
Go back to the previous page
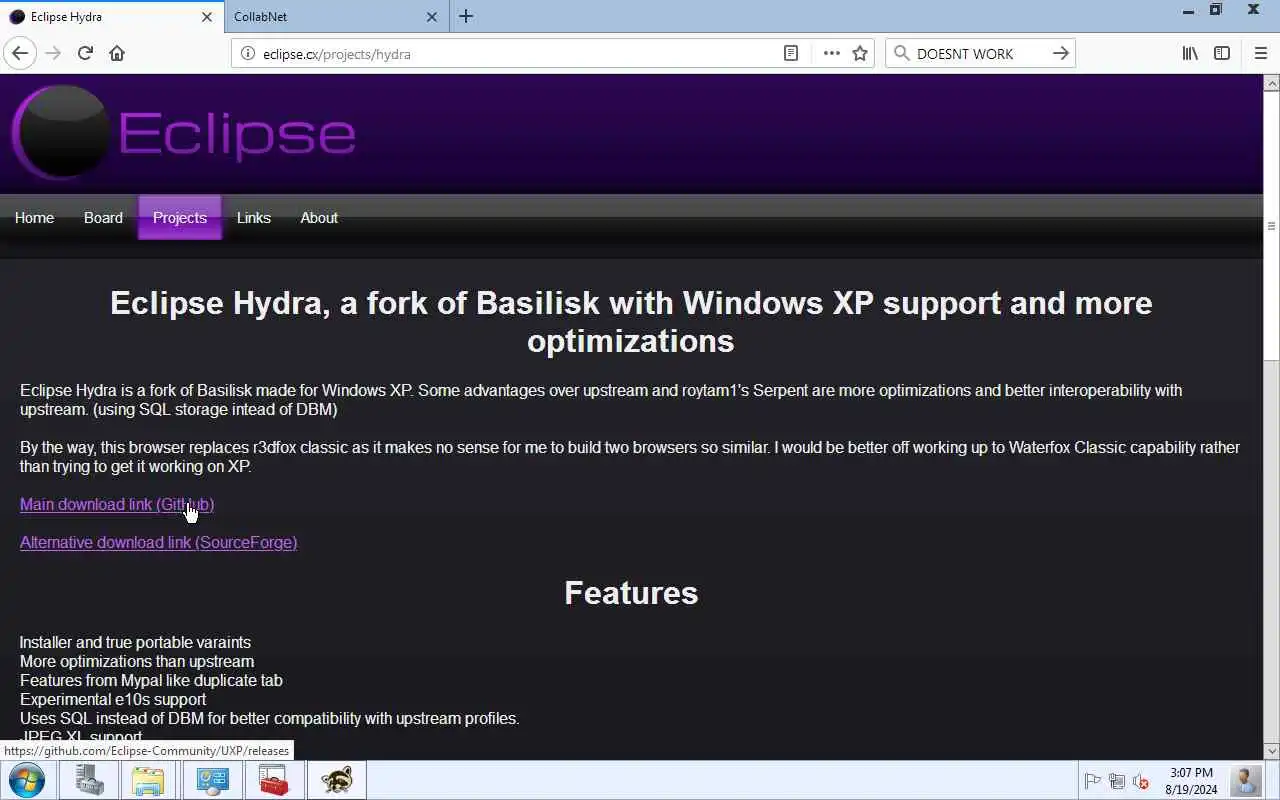click(20, 54)
